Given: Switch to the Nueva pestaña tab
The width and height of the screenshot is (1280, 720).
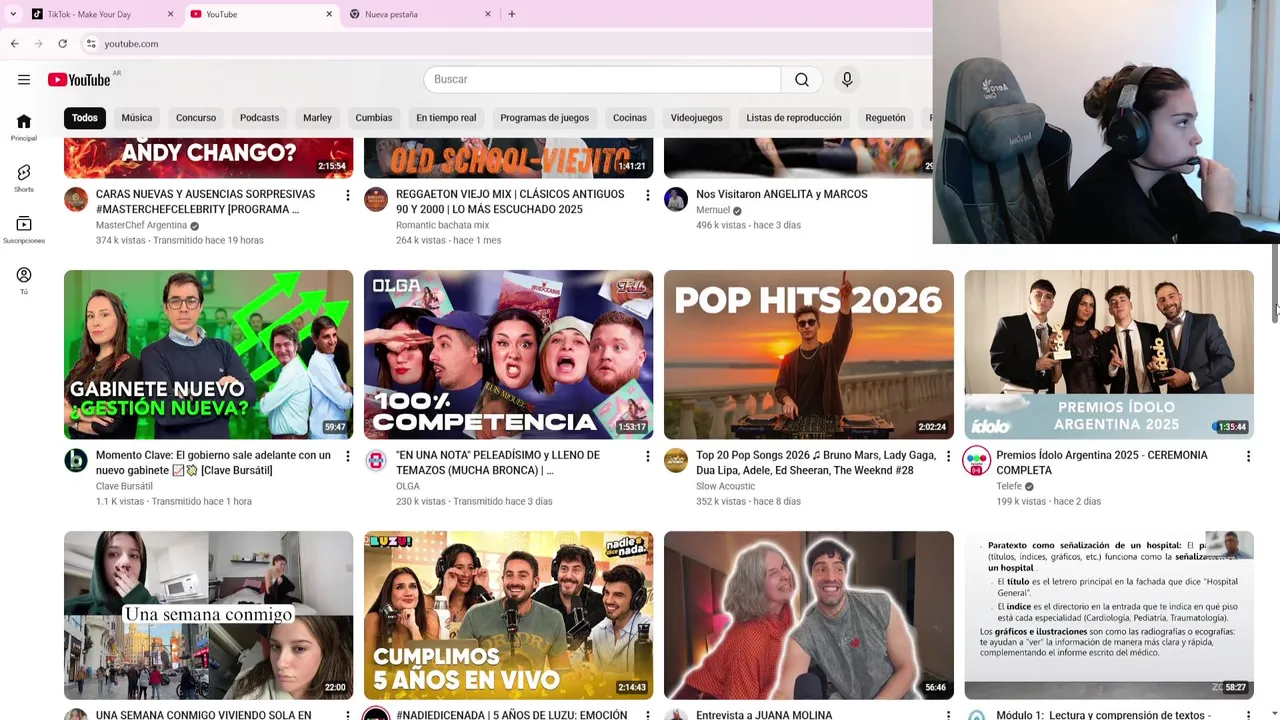Looking at the screenshot, I should point(420,14).
